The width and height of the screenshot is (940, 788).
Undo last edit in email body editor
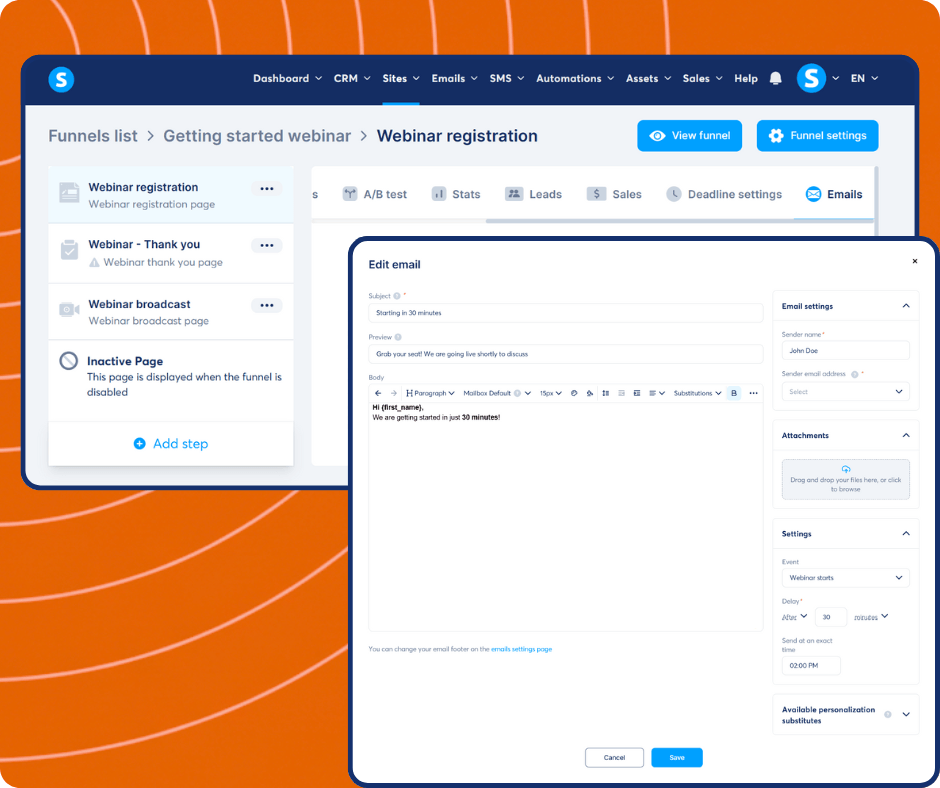pyautogui.click(x=378, y=393)
